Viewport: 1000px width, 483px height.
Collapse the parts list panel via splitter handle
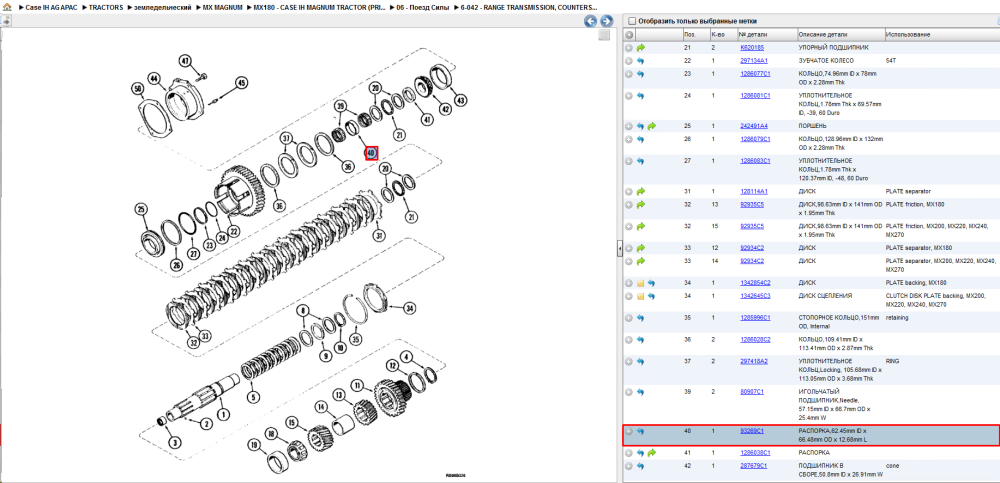619,249
